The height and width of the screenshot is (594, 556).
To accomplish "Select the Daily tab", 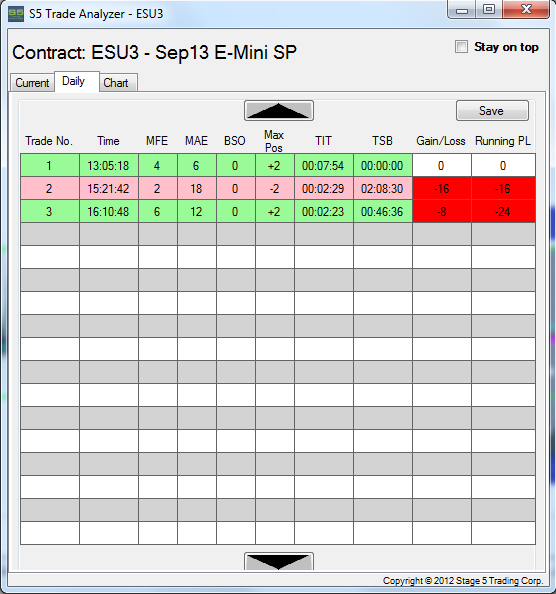I will pos(77,81).
